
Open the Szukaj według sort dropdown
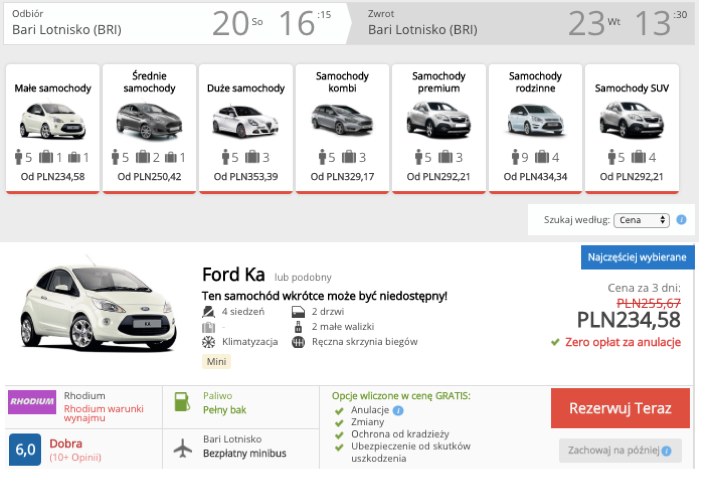[x=640, y=220]
